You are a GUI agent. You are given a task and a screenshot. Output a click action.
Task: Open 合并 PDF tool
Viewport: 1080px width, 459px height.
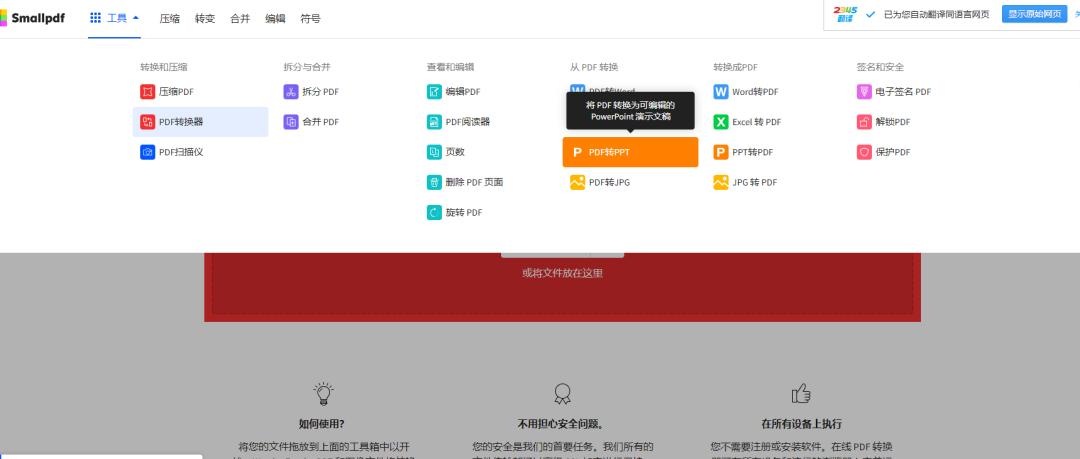(321, 122)
